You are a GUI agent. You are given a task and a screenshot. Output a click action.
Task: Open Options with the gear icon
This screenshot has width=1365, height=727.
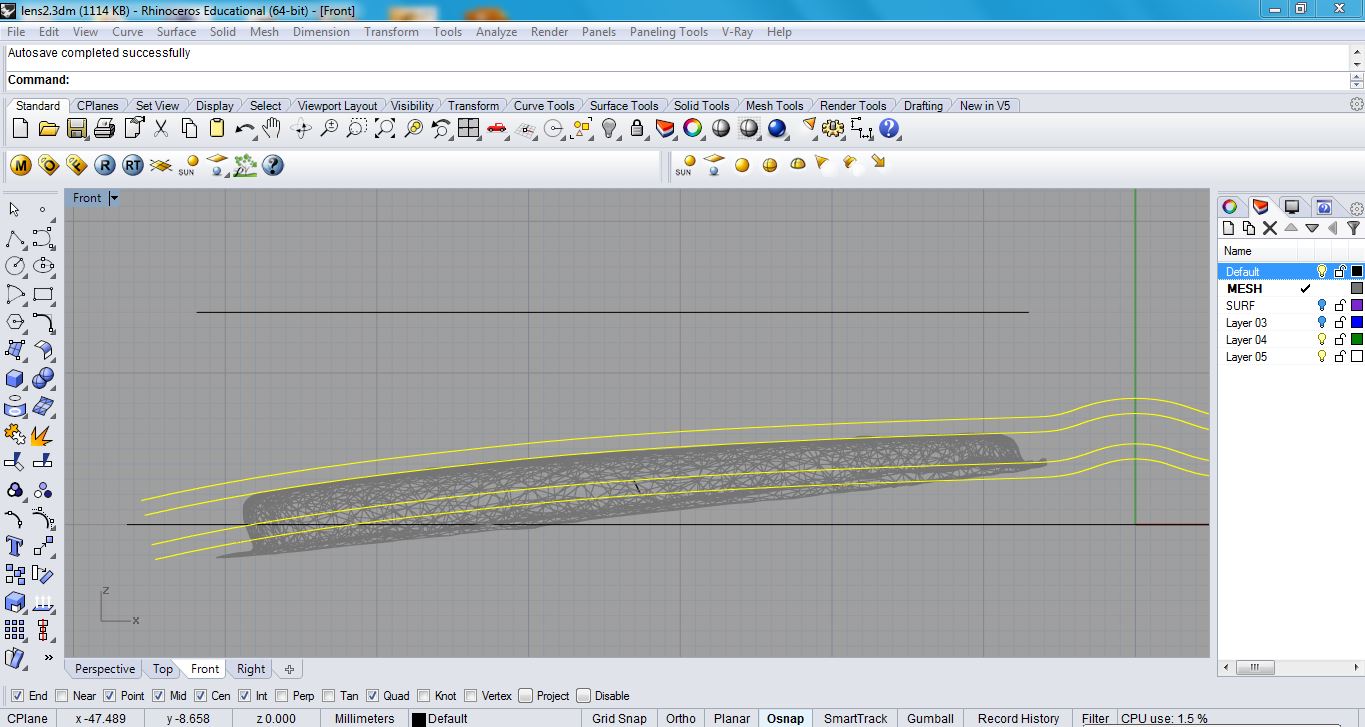click(833, 128)
